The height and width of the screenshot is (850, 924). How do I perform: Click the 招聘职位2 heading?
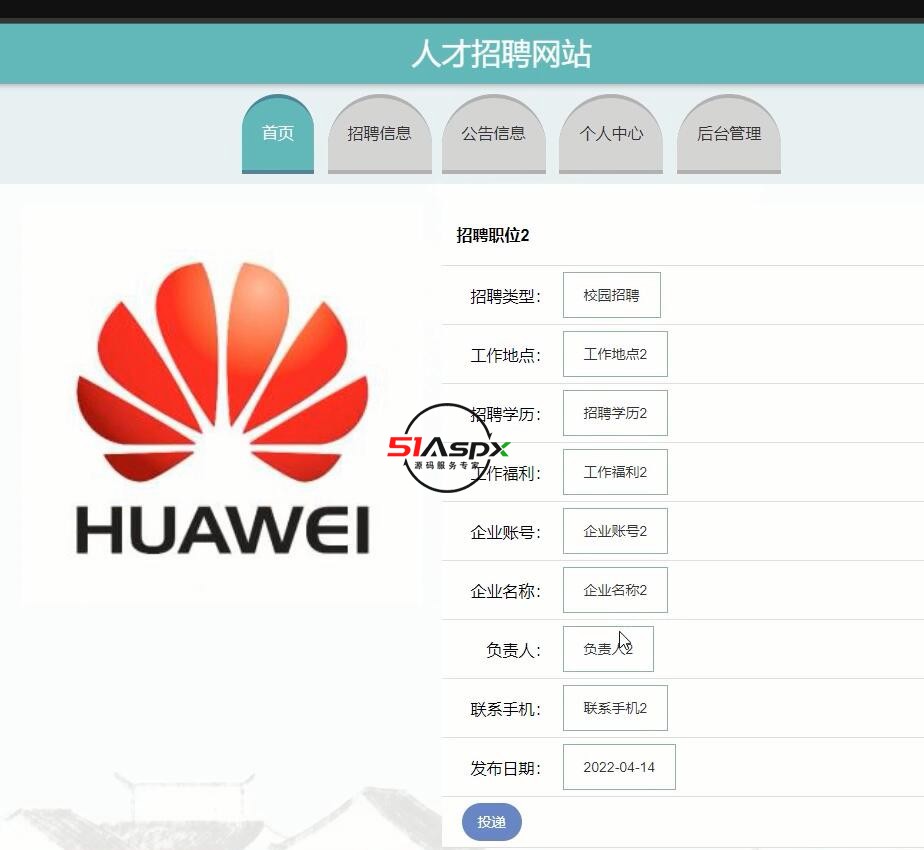pyautogui.click(x=493, y=235)
